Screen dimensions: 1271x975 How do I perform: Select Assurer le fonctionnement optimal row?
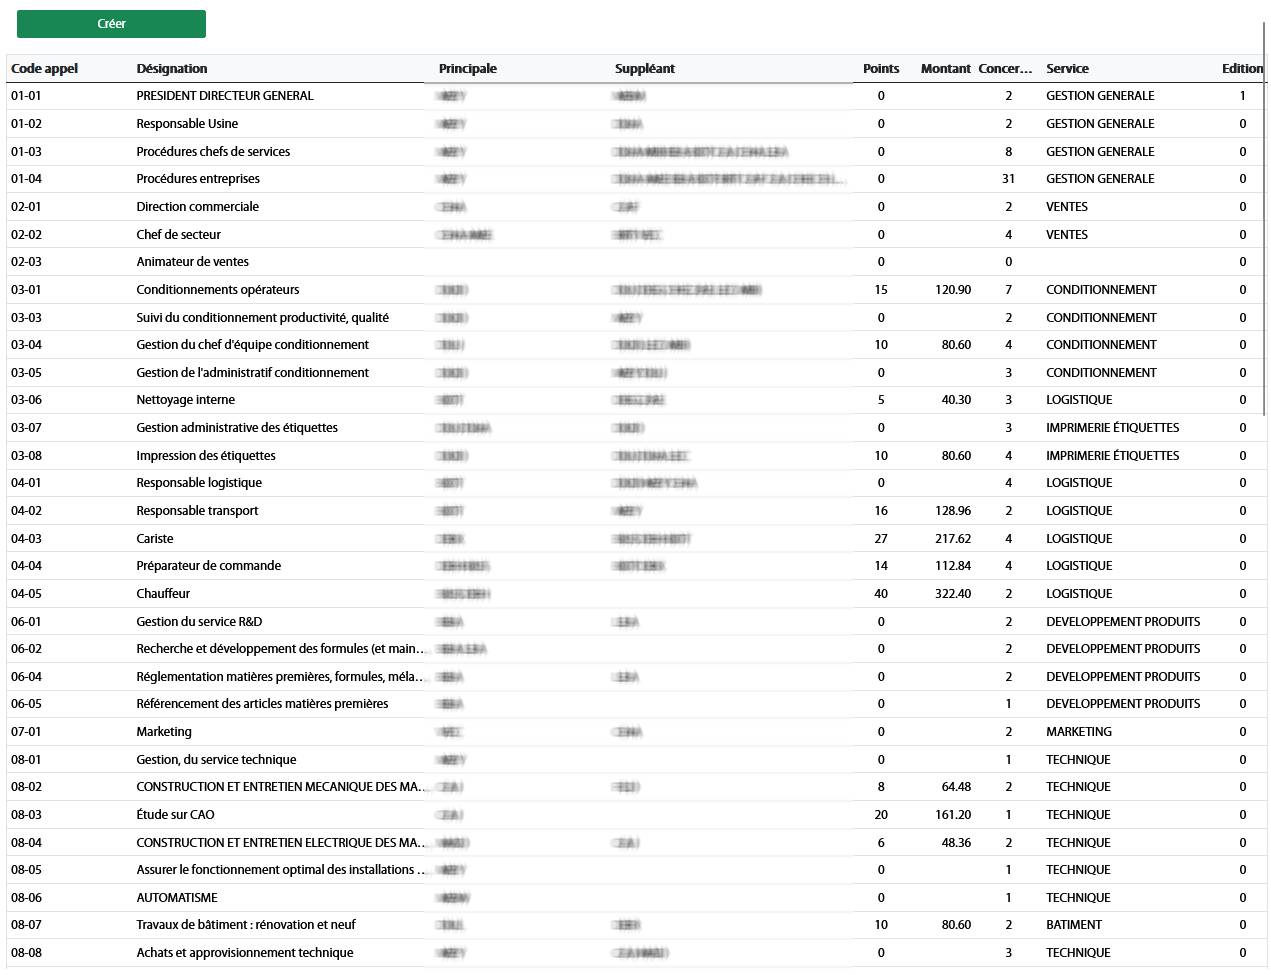coord(636,870)
